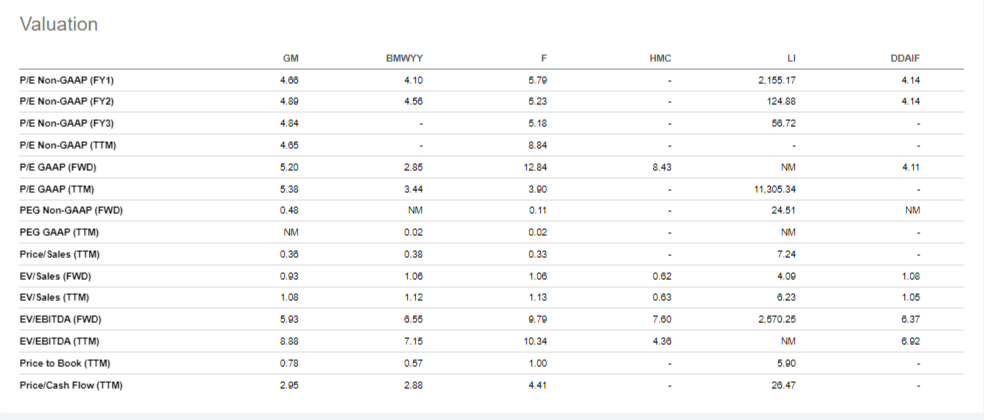
Task: Select the EV/Sales (FWD) row label
Action: [x=55, y=276]
